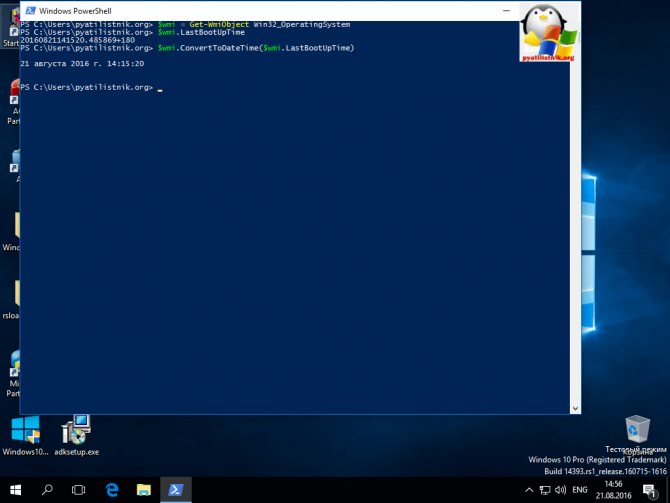The width and height of the screenshot is (670, 503).
Task: Open Task View from the taskbar
Action: pos(79,490)
